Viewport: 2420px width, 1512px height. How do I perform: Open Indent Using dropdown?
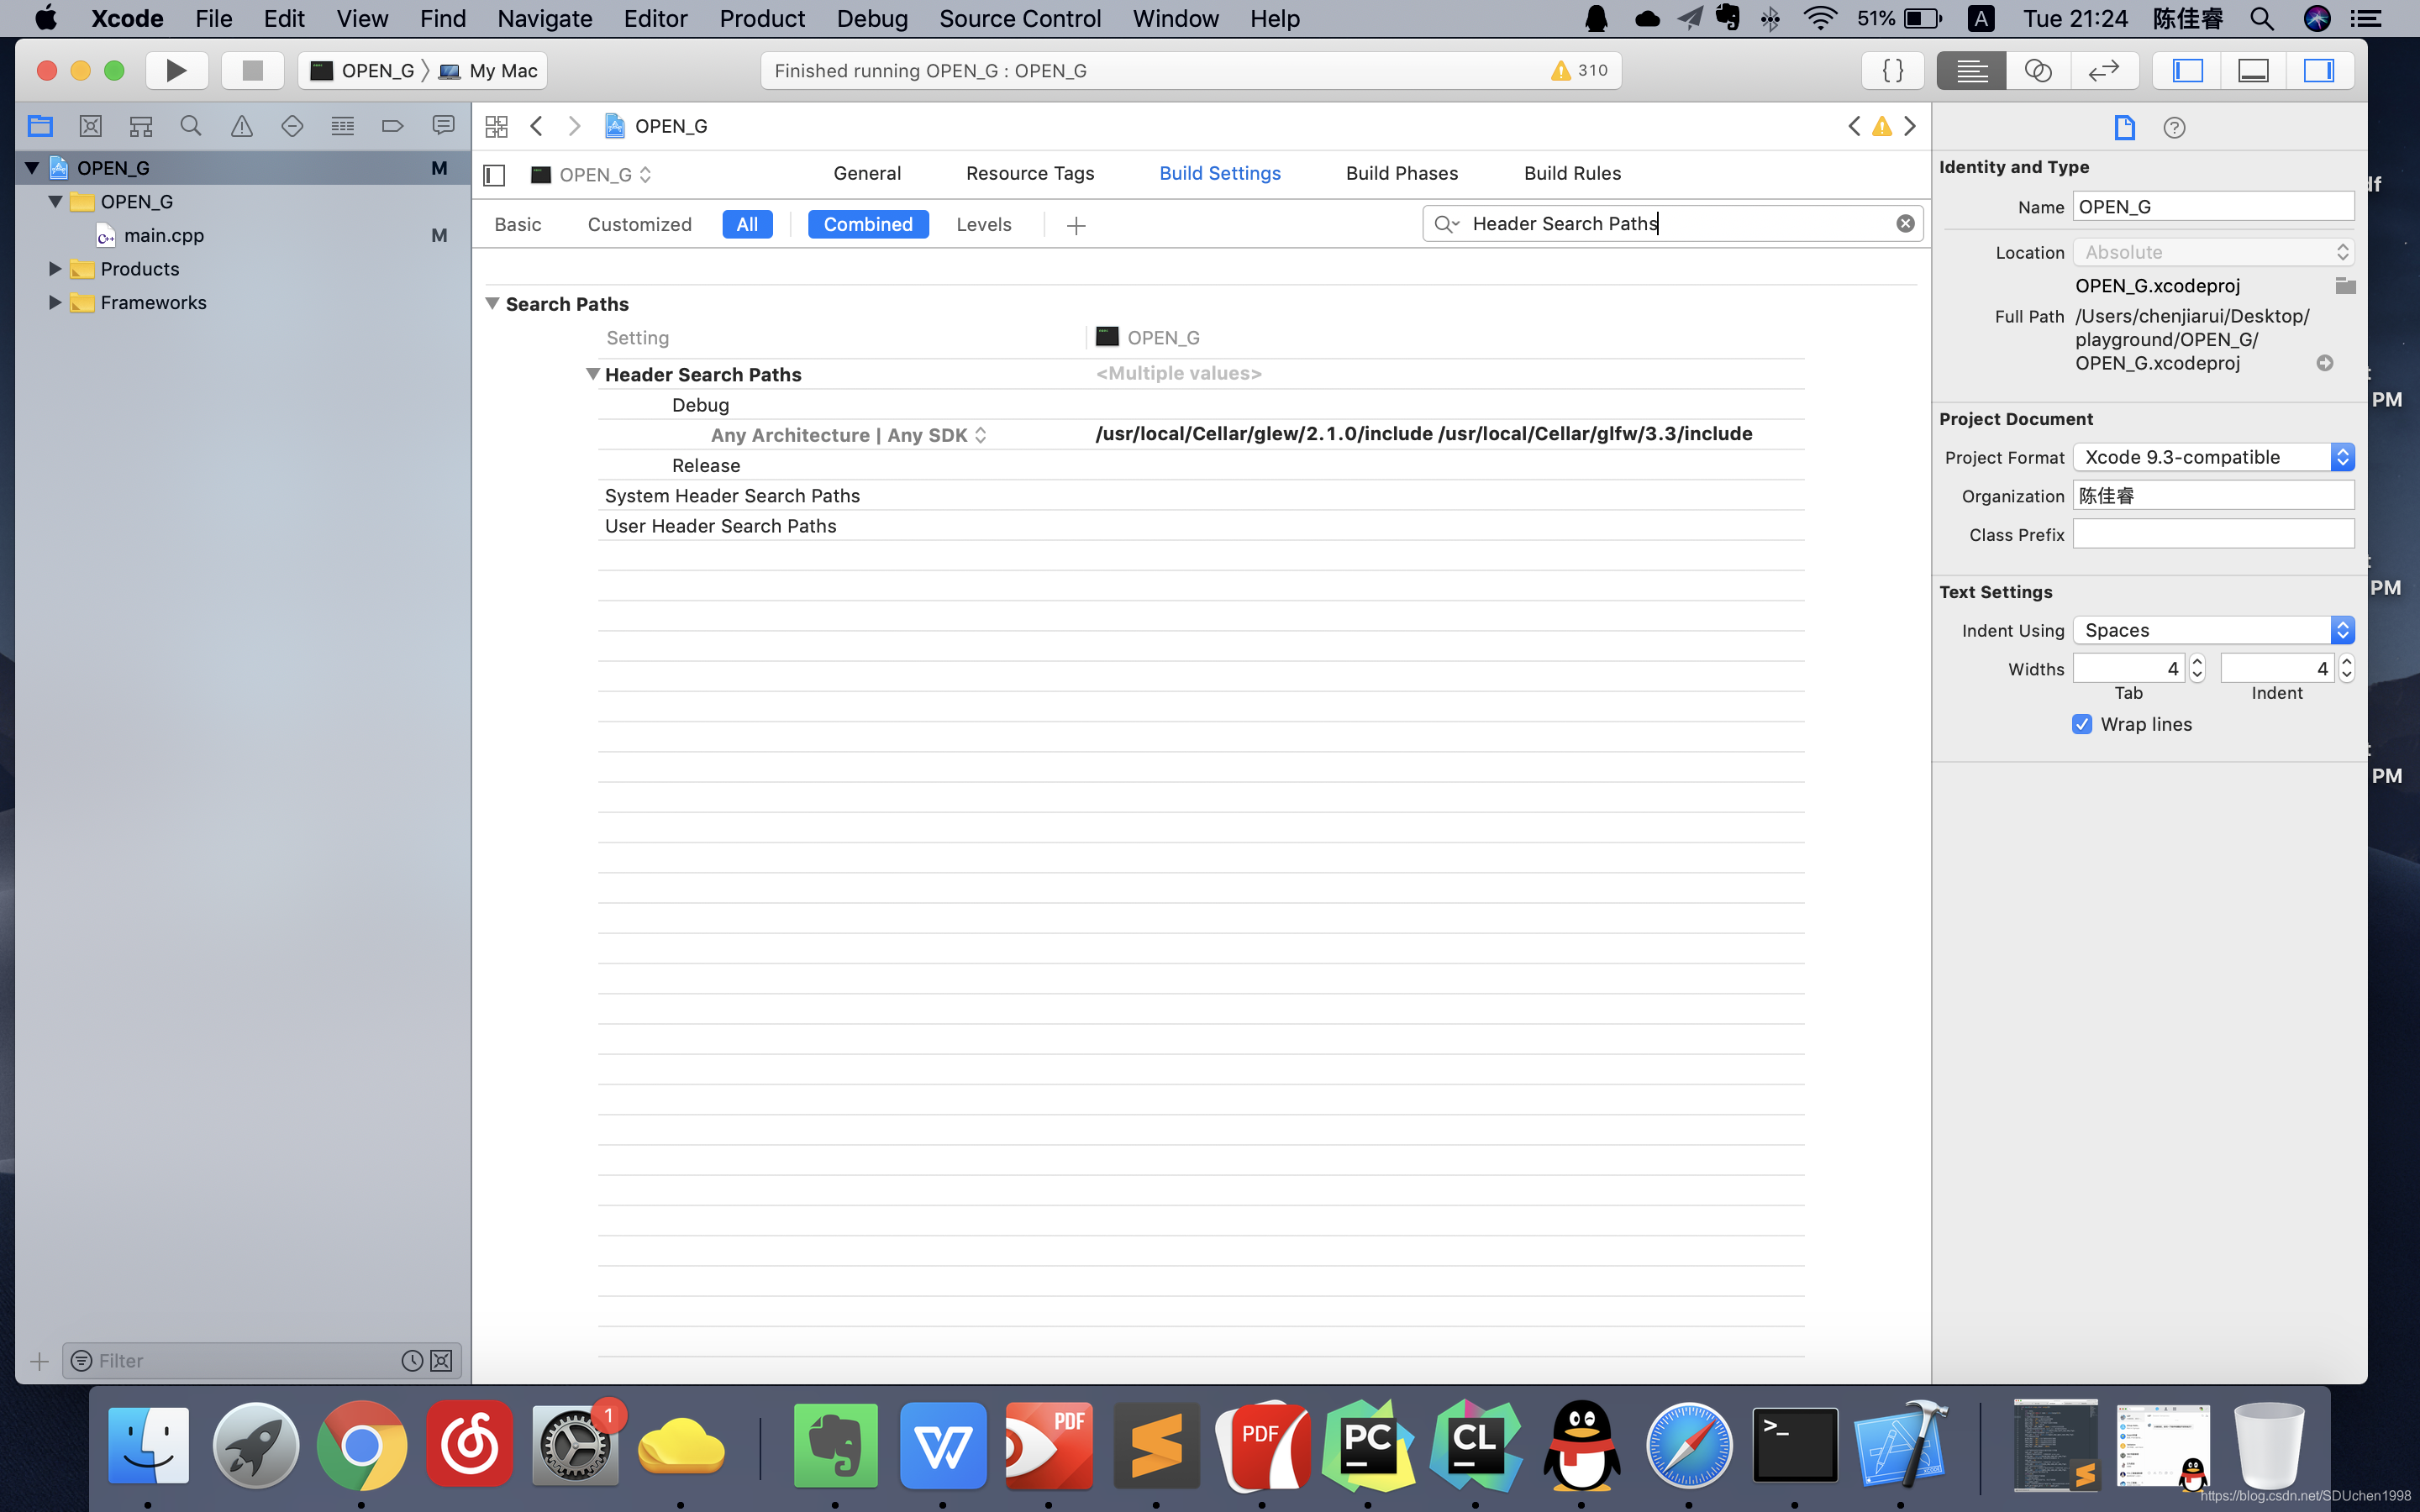tap(2213, 630)
